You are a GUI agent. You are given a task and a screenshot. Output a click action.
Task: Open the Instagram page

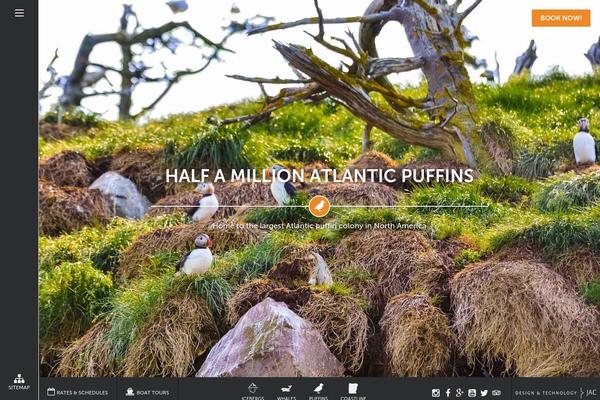(435, 393)
